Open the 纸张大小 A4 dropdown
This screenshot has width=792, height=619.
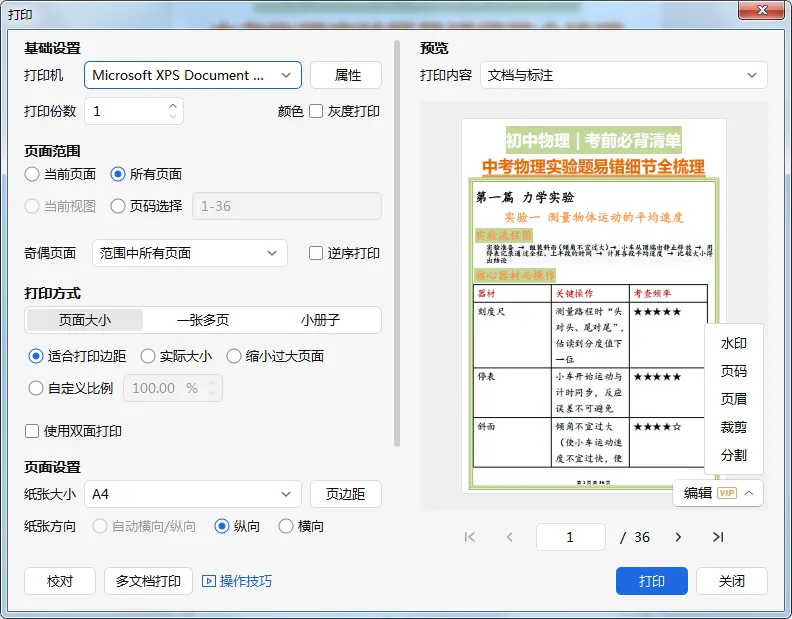(193, 494)
